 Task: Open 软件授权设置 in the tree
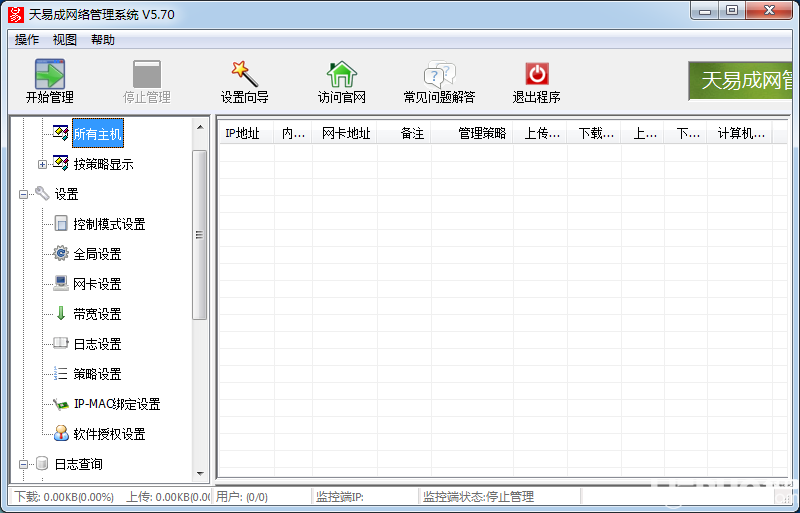tap(109, 434)
